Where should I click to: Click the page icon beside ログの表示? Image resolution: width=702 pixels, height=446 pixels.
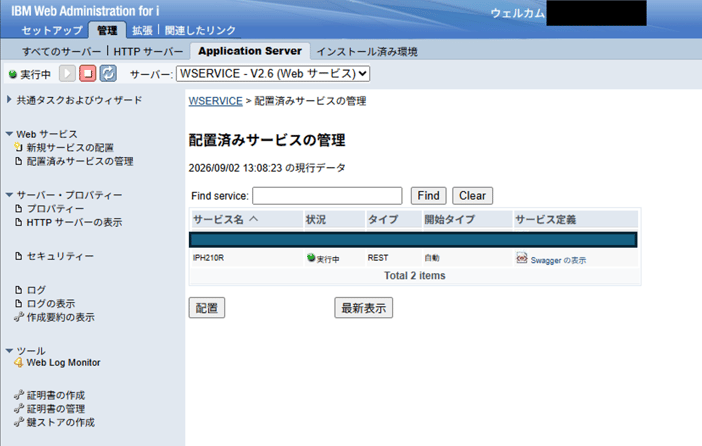click(x=18, y=303)
